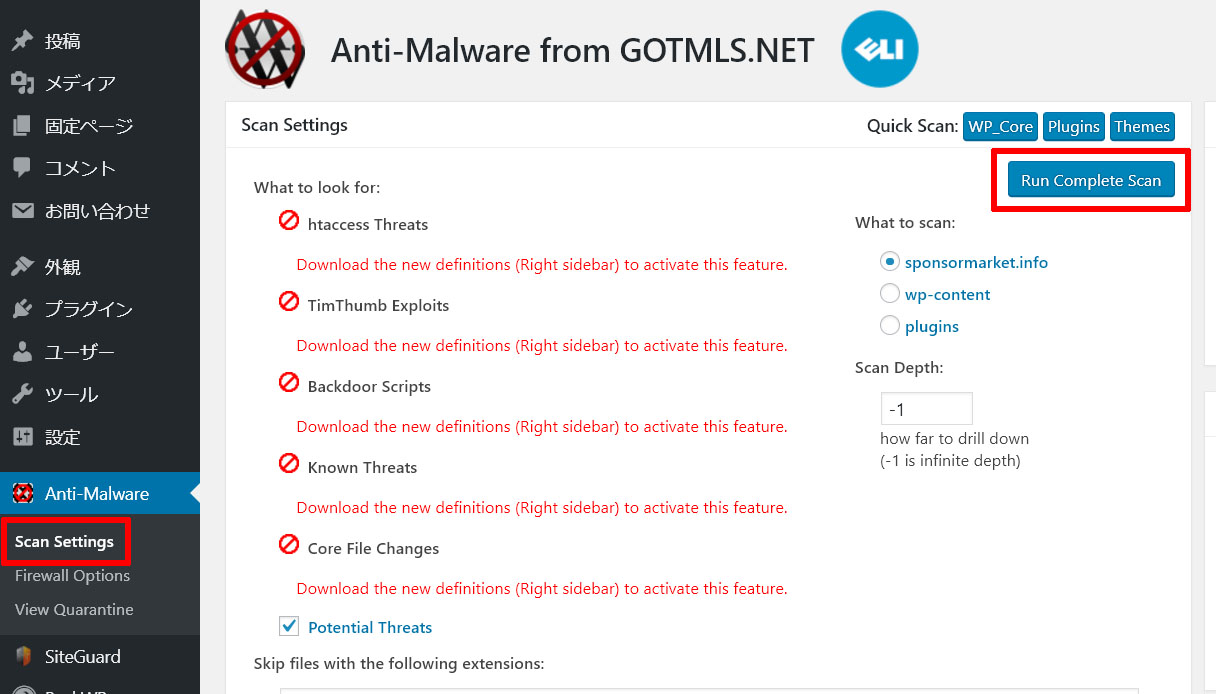Click the Run Complete Scan button
This screenshot has width=1216, height=694.
pos(1091,180)
